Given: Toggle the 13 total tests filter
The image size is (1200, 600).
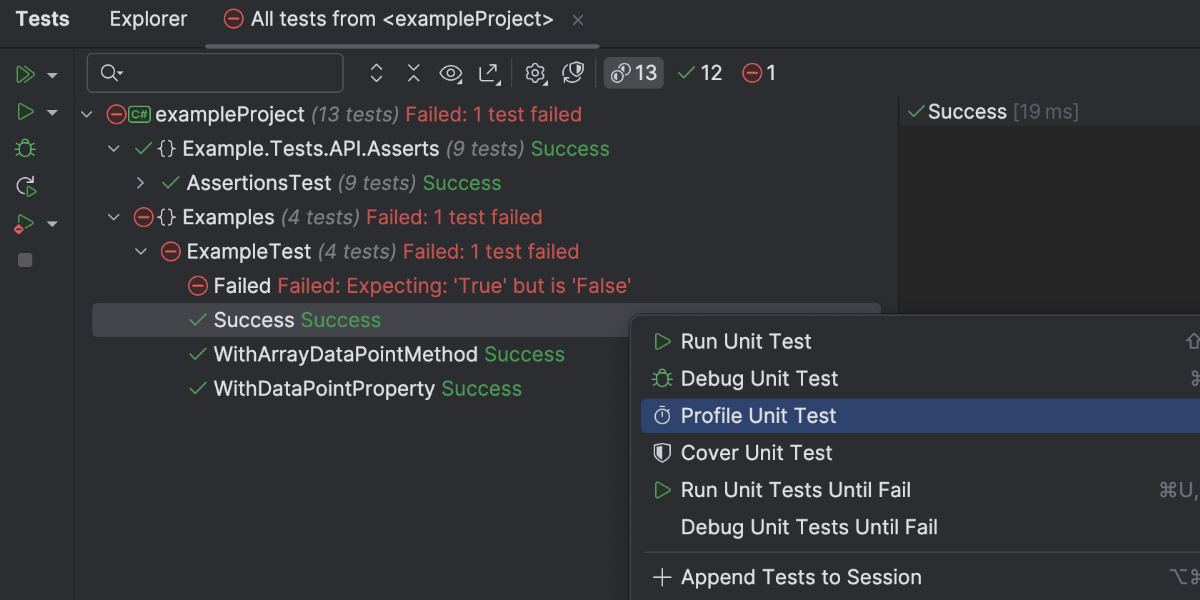Looking at the screenshot, I should coord(633,73).
